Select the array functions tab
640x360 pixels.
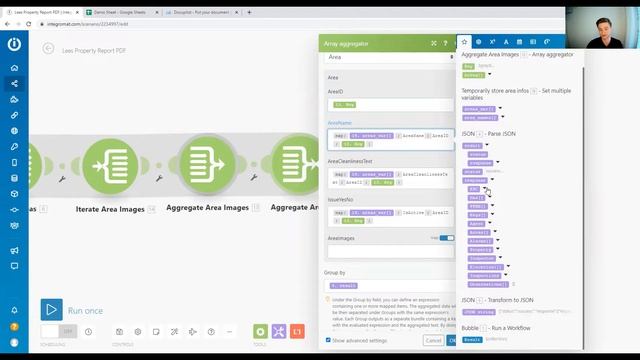pyautogui.click(x=533, y=42)
